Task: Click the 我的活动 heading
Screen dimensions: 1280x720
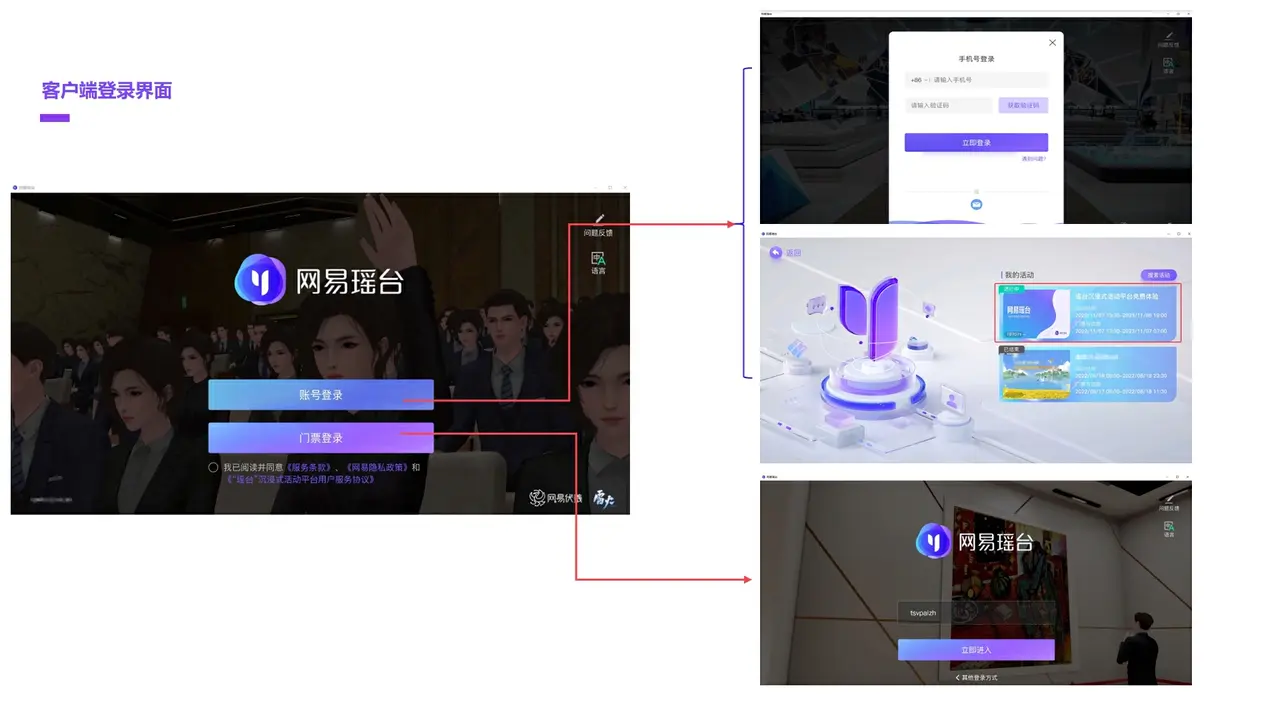Action: tap(1019, 275)
